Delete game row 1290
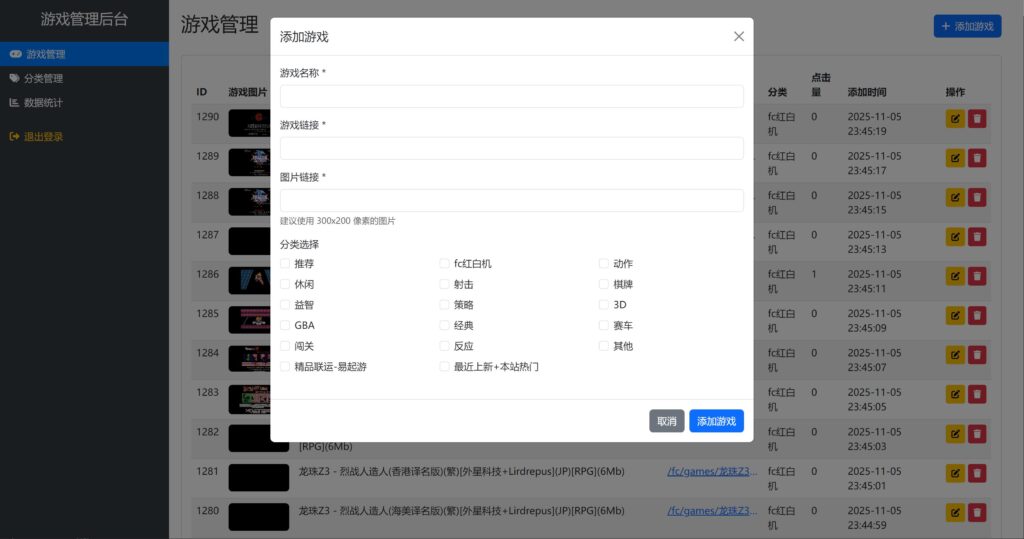Viewport: 1024px width, 539px height. [x=977, y=119]
